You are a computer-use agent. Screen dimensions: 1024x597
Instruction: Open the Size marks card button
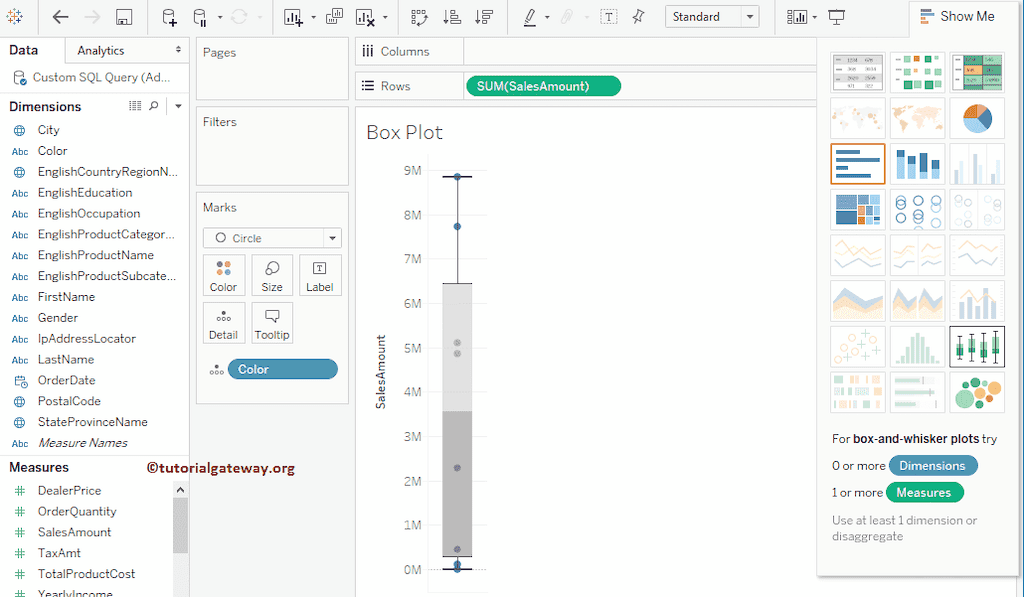point(272,275)
